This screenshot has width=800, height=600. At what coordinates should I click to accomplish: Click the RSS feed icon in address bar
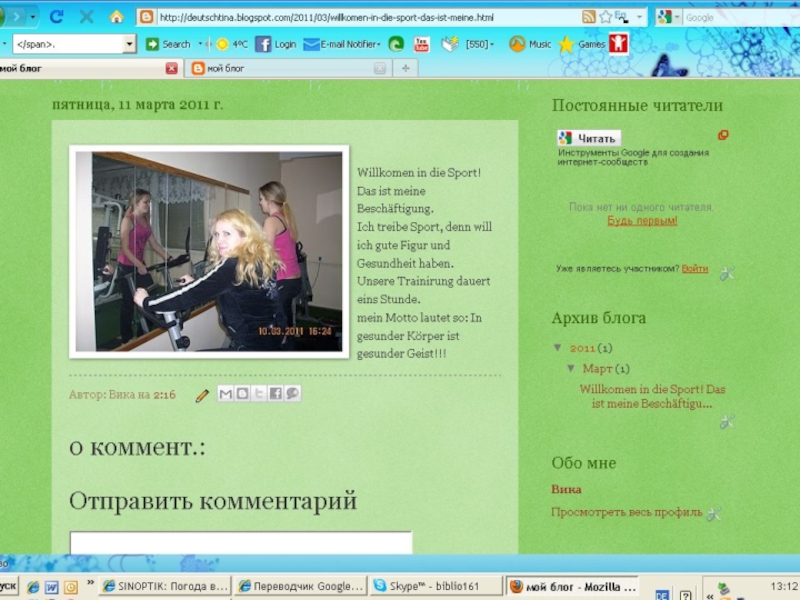point(589,17)
